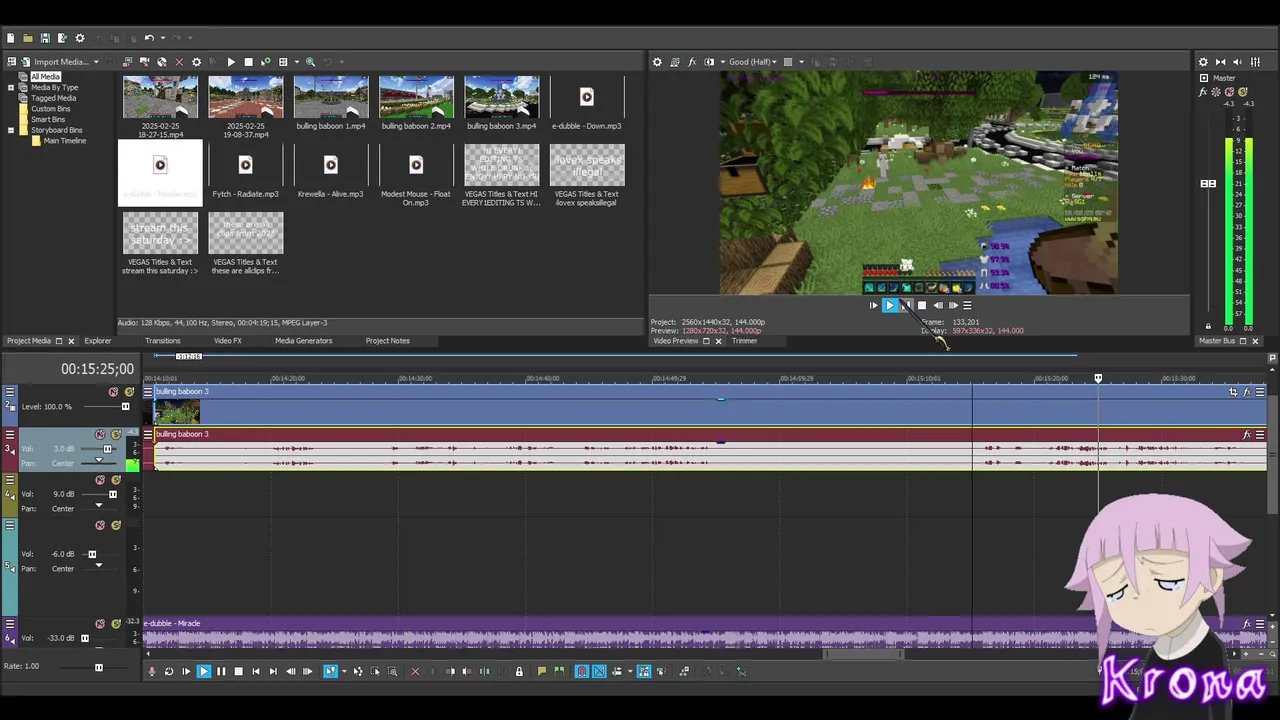Image resolution: width=1280 pixels, height=720 pixels.
Task: Start media preview playback in Project Media
Action: [231, 62]
